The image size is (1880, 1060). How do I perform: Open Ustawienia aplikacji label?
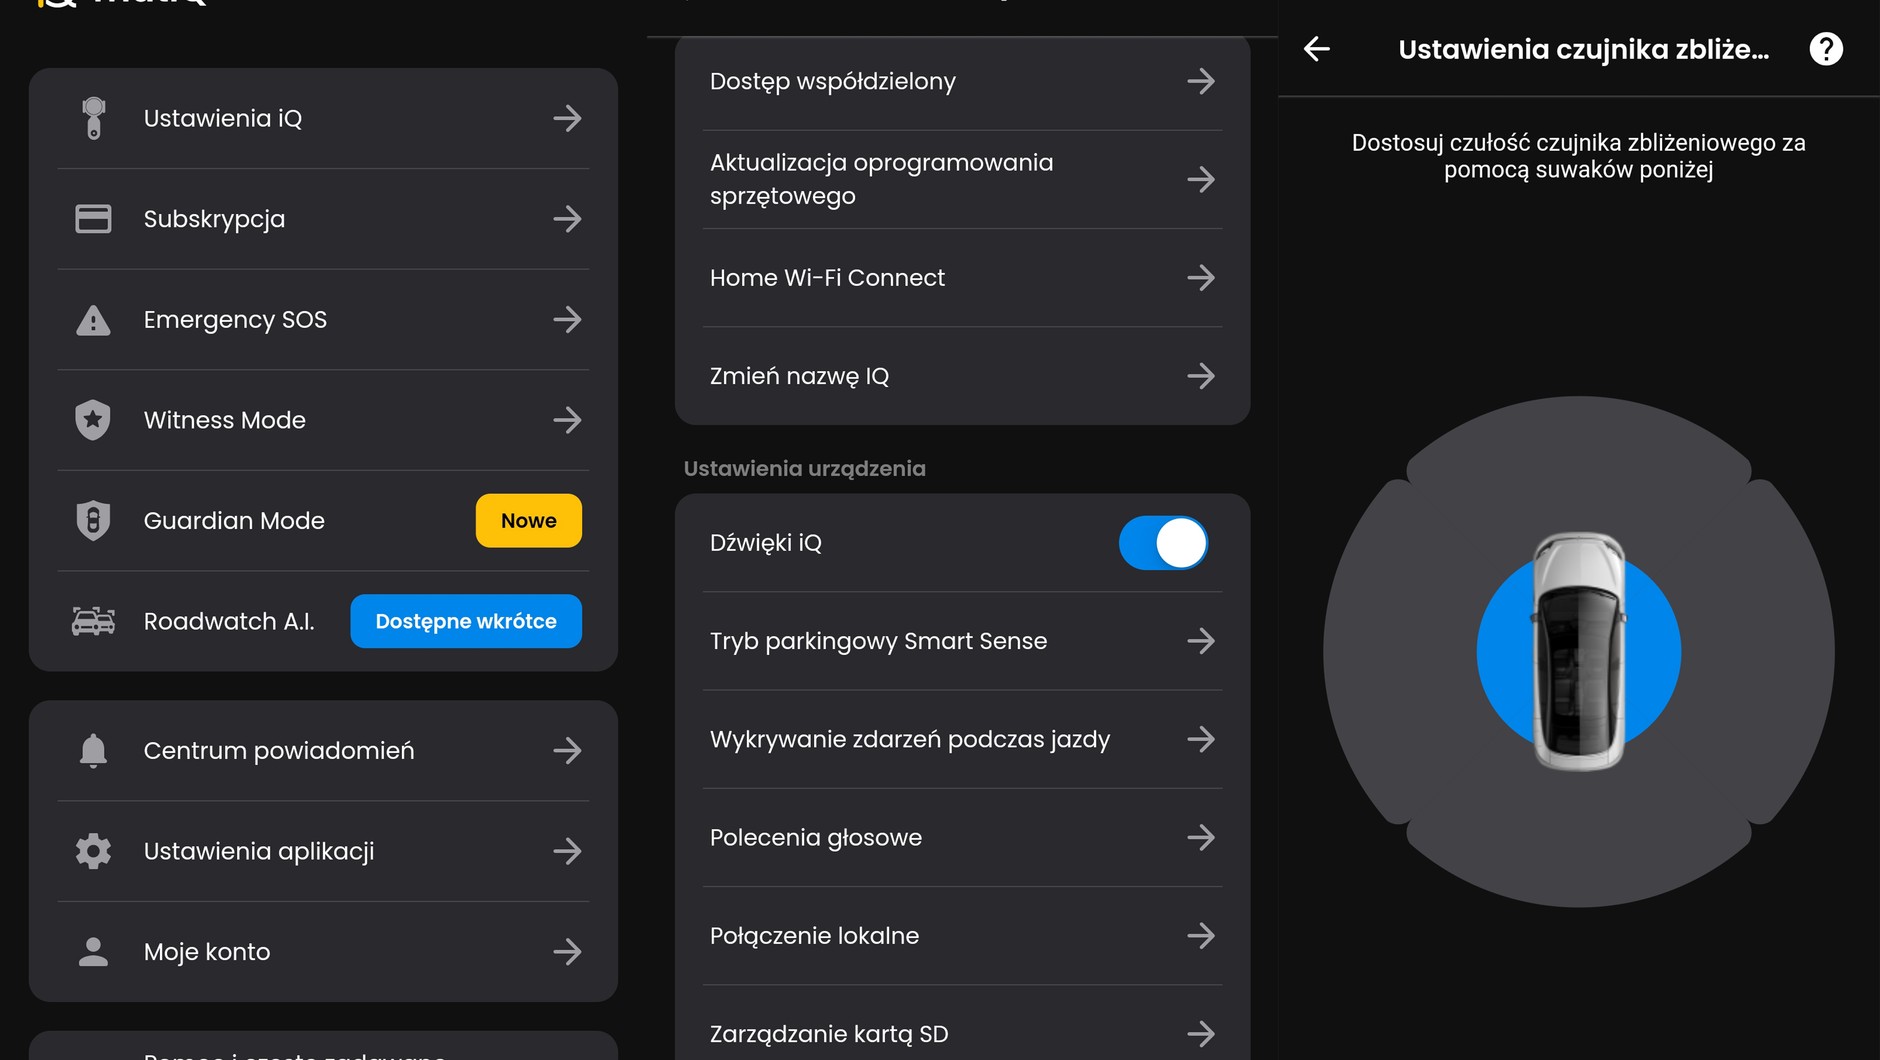[x=259, y=851]
